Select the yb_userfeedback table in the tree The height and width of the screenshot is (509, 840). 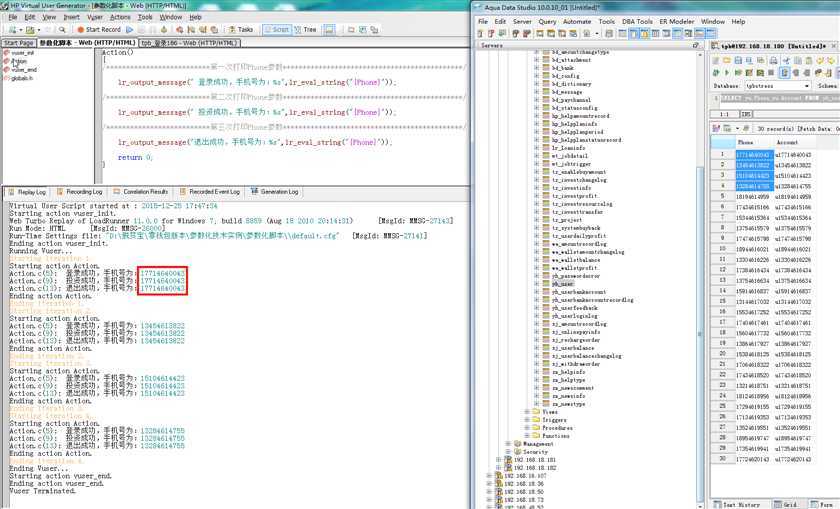pos(574,308)
